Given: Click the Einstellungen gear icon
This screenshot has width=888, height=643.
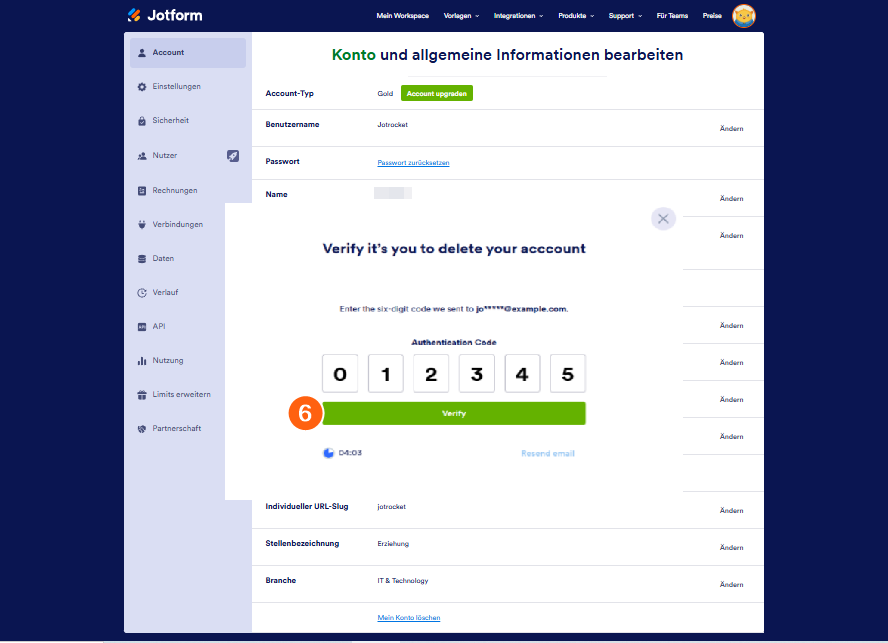Looking at the screenshot, I should coord(142,87).
